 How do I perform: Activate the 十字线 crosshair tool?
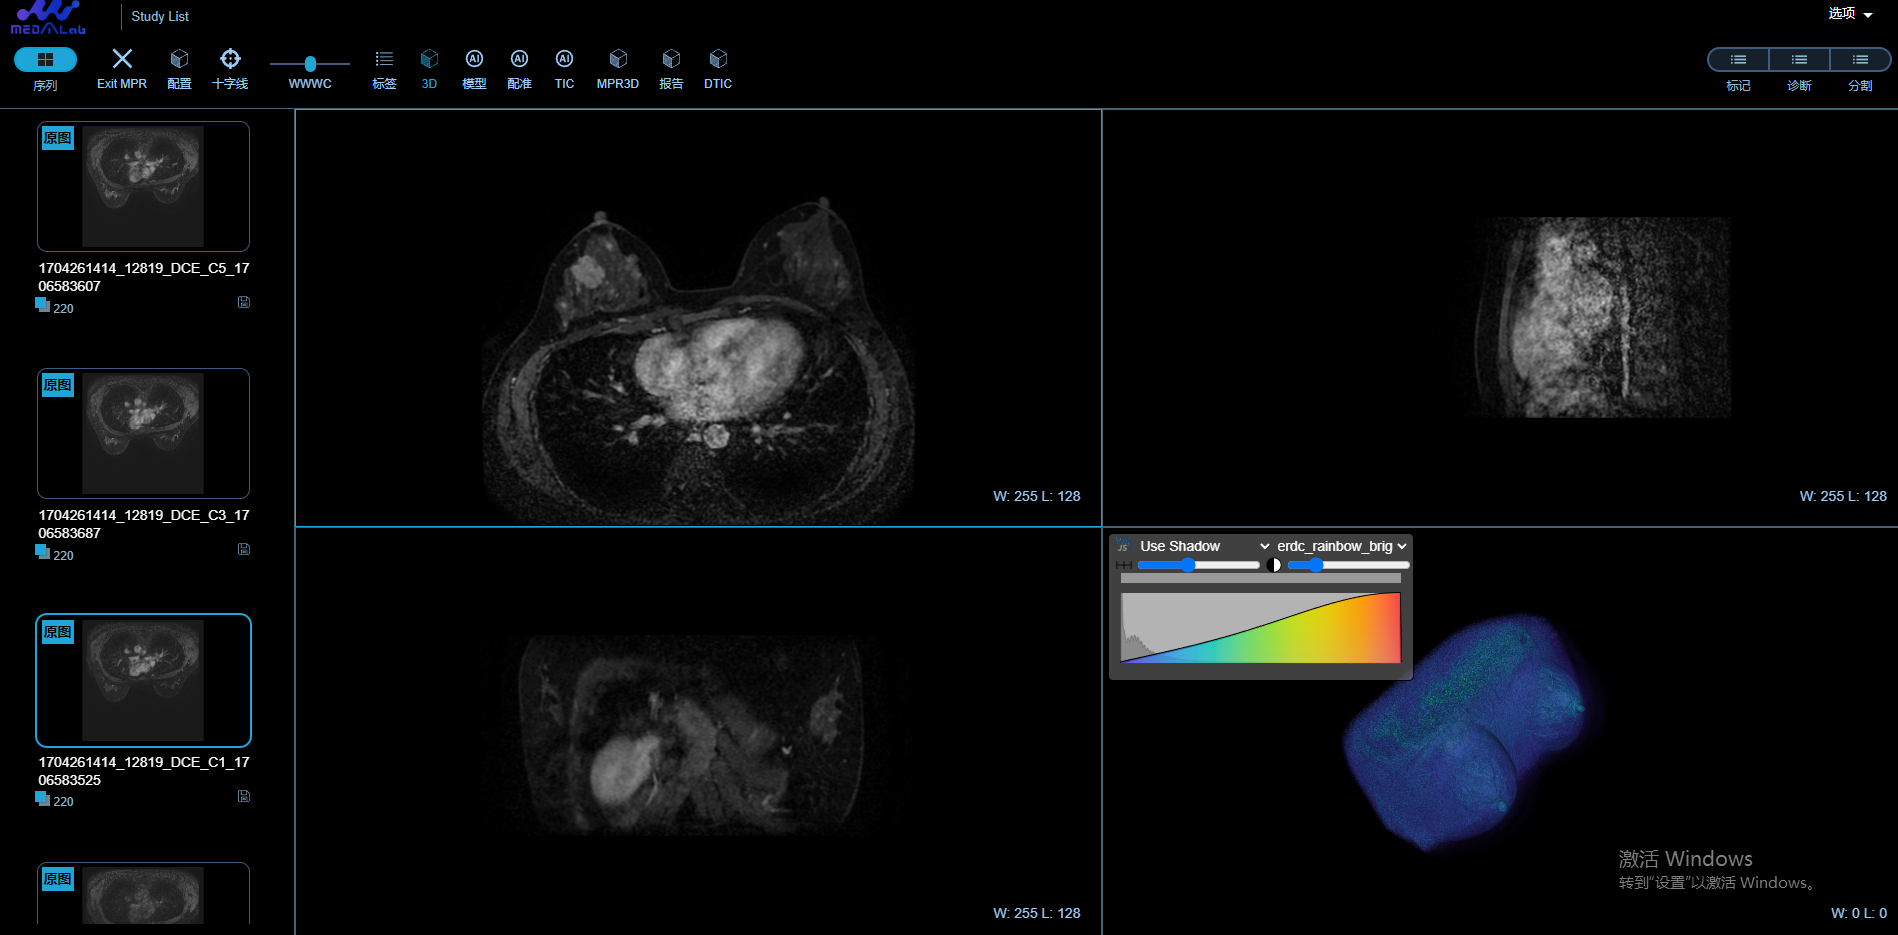[230, 59]
